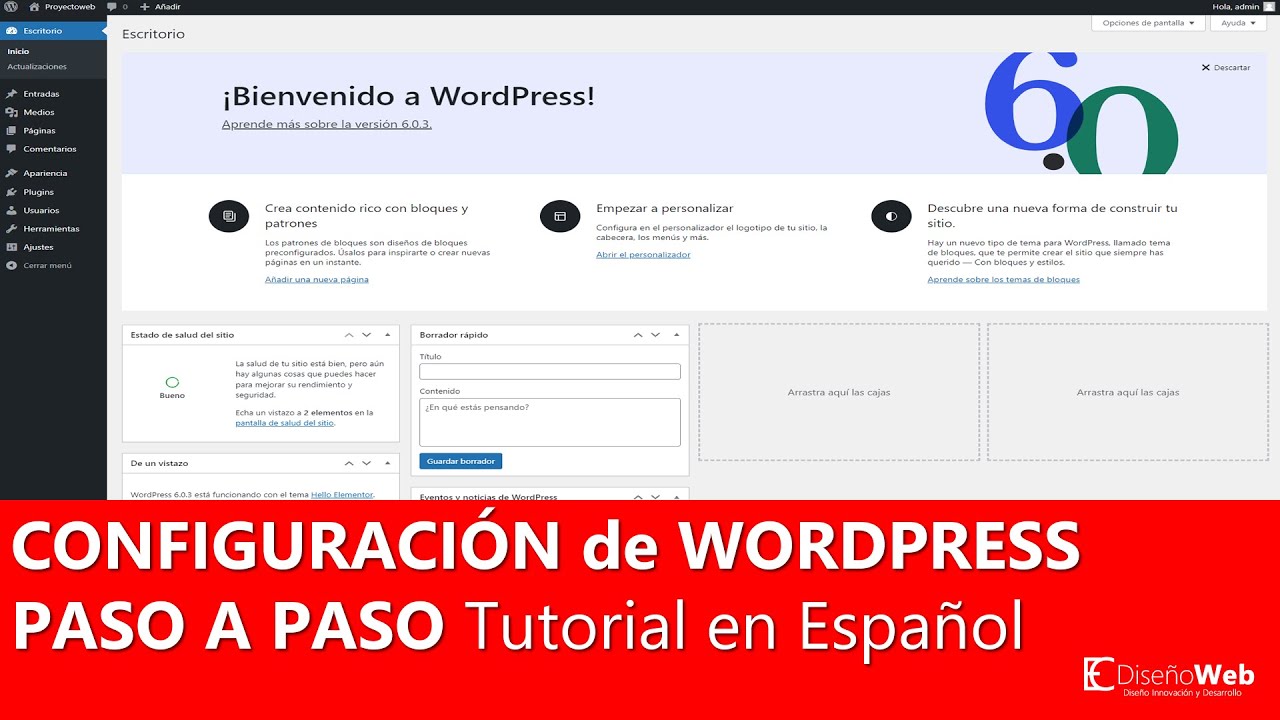Open Abrir el personalizador link
The image size is (1280, 720).
643,255
